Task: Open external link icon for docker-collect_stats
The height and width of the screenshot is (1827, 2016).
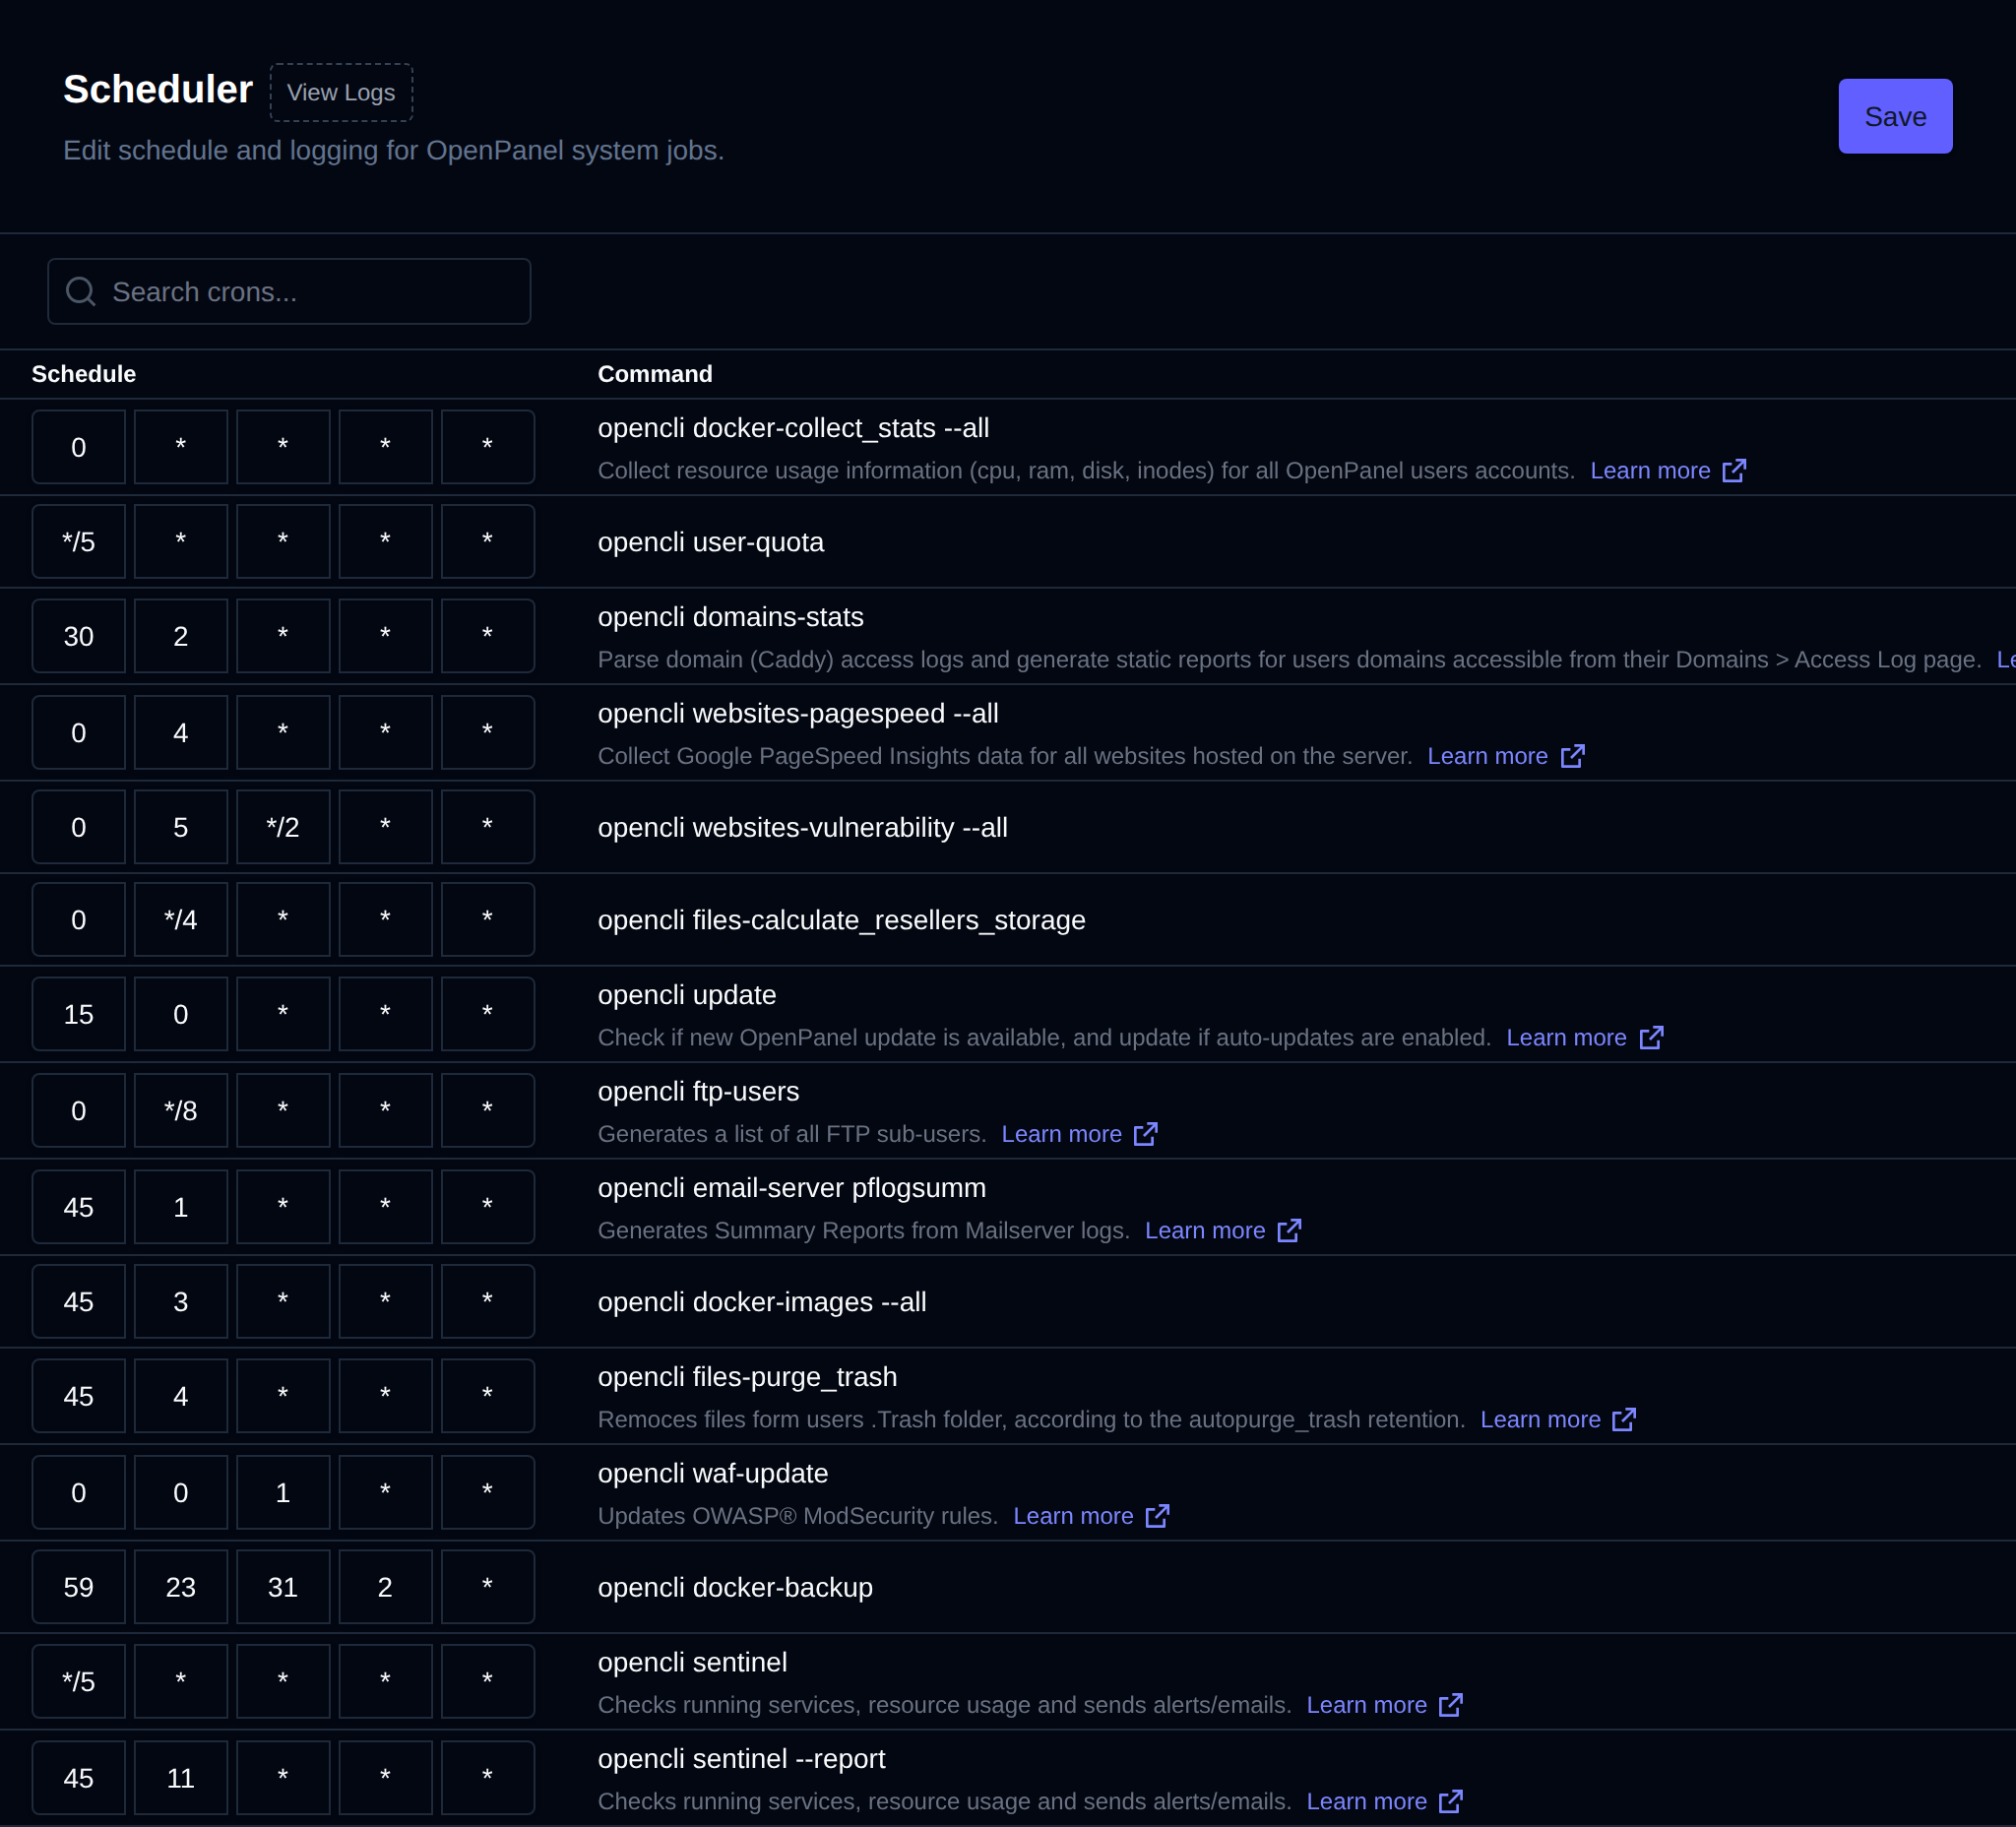Action: pos(1734,471)
